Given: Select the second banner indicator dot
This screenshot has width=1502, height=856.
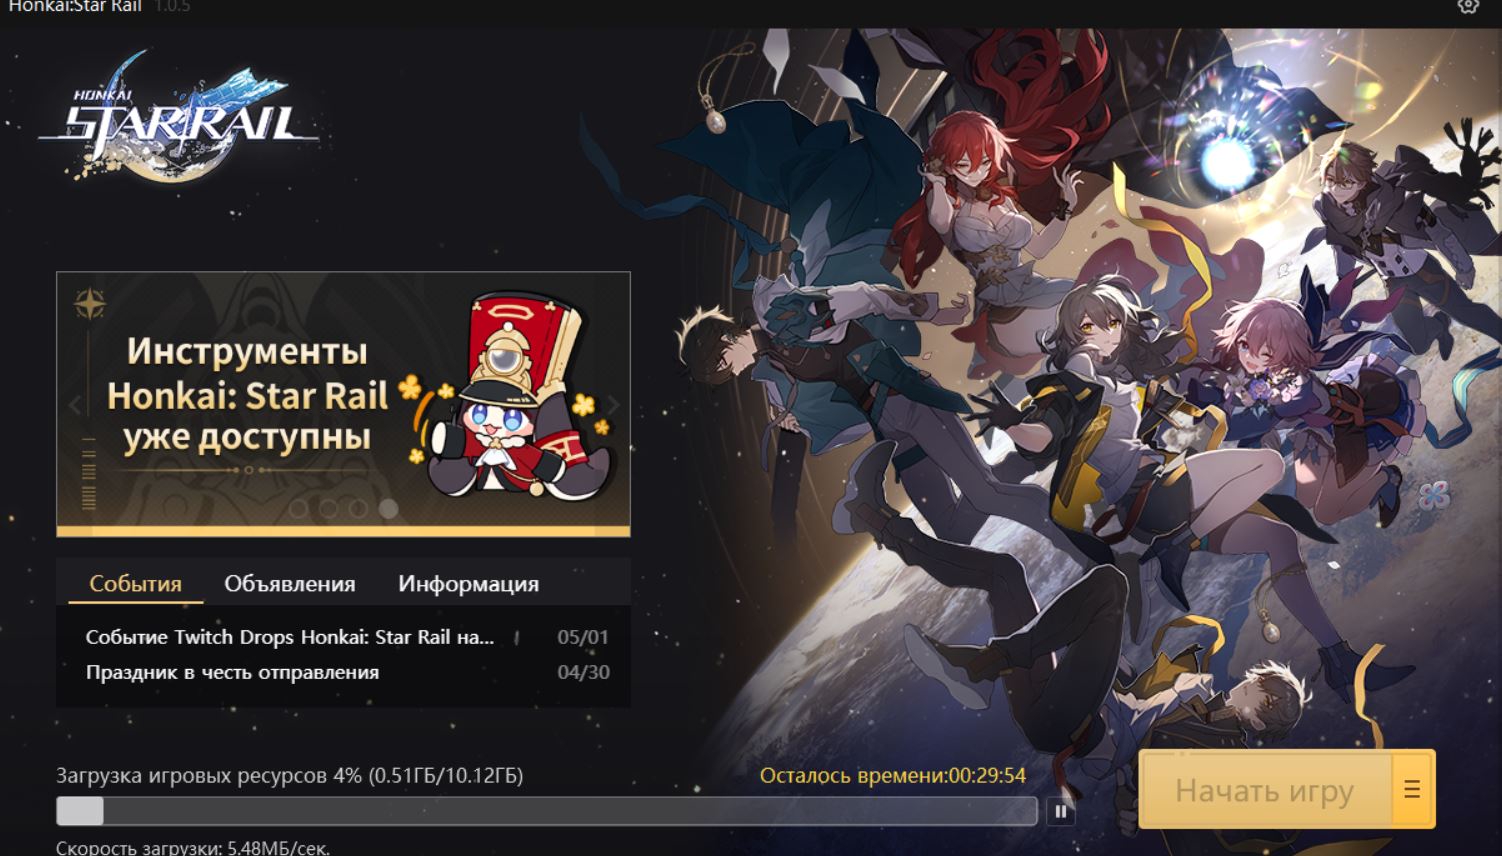Looking at the screenshot, I should (328, 508).
